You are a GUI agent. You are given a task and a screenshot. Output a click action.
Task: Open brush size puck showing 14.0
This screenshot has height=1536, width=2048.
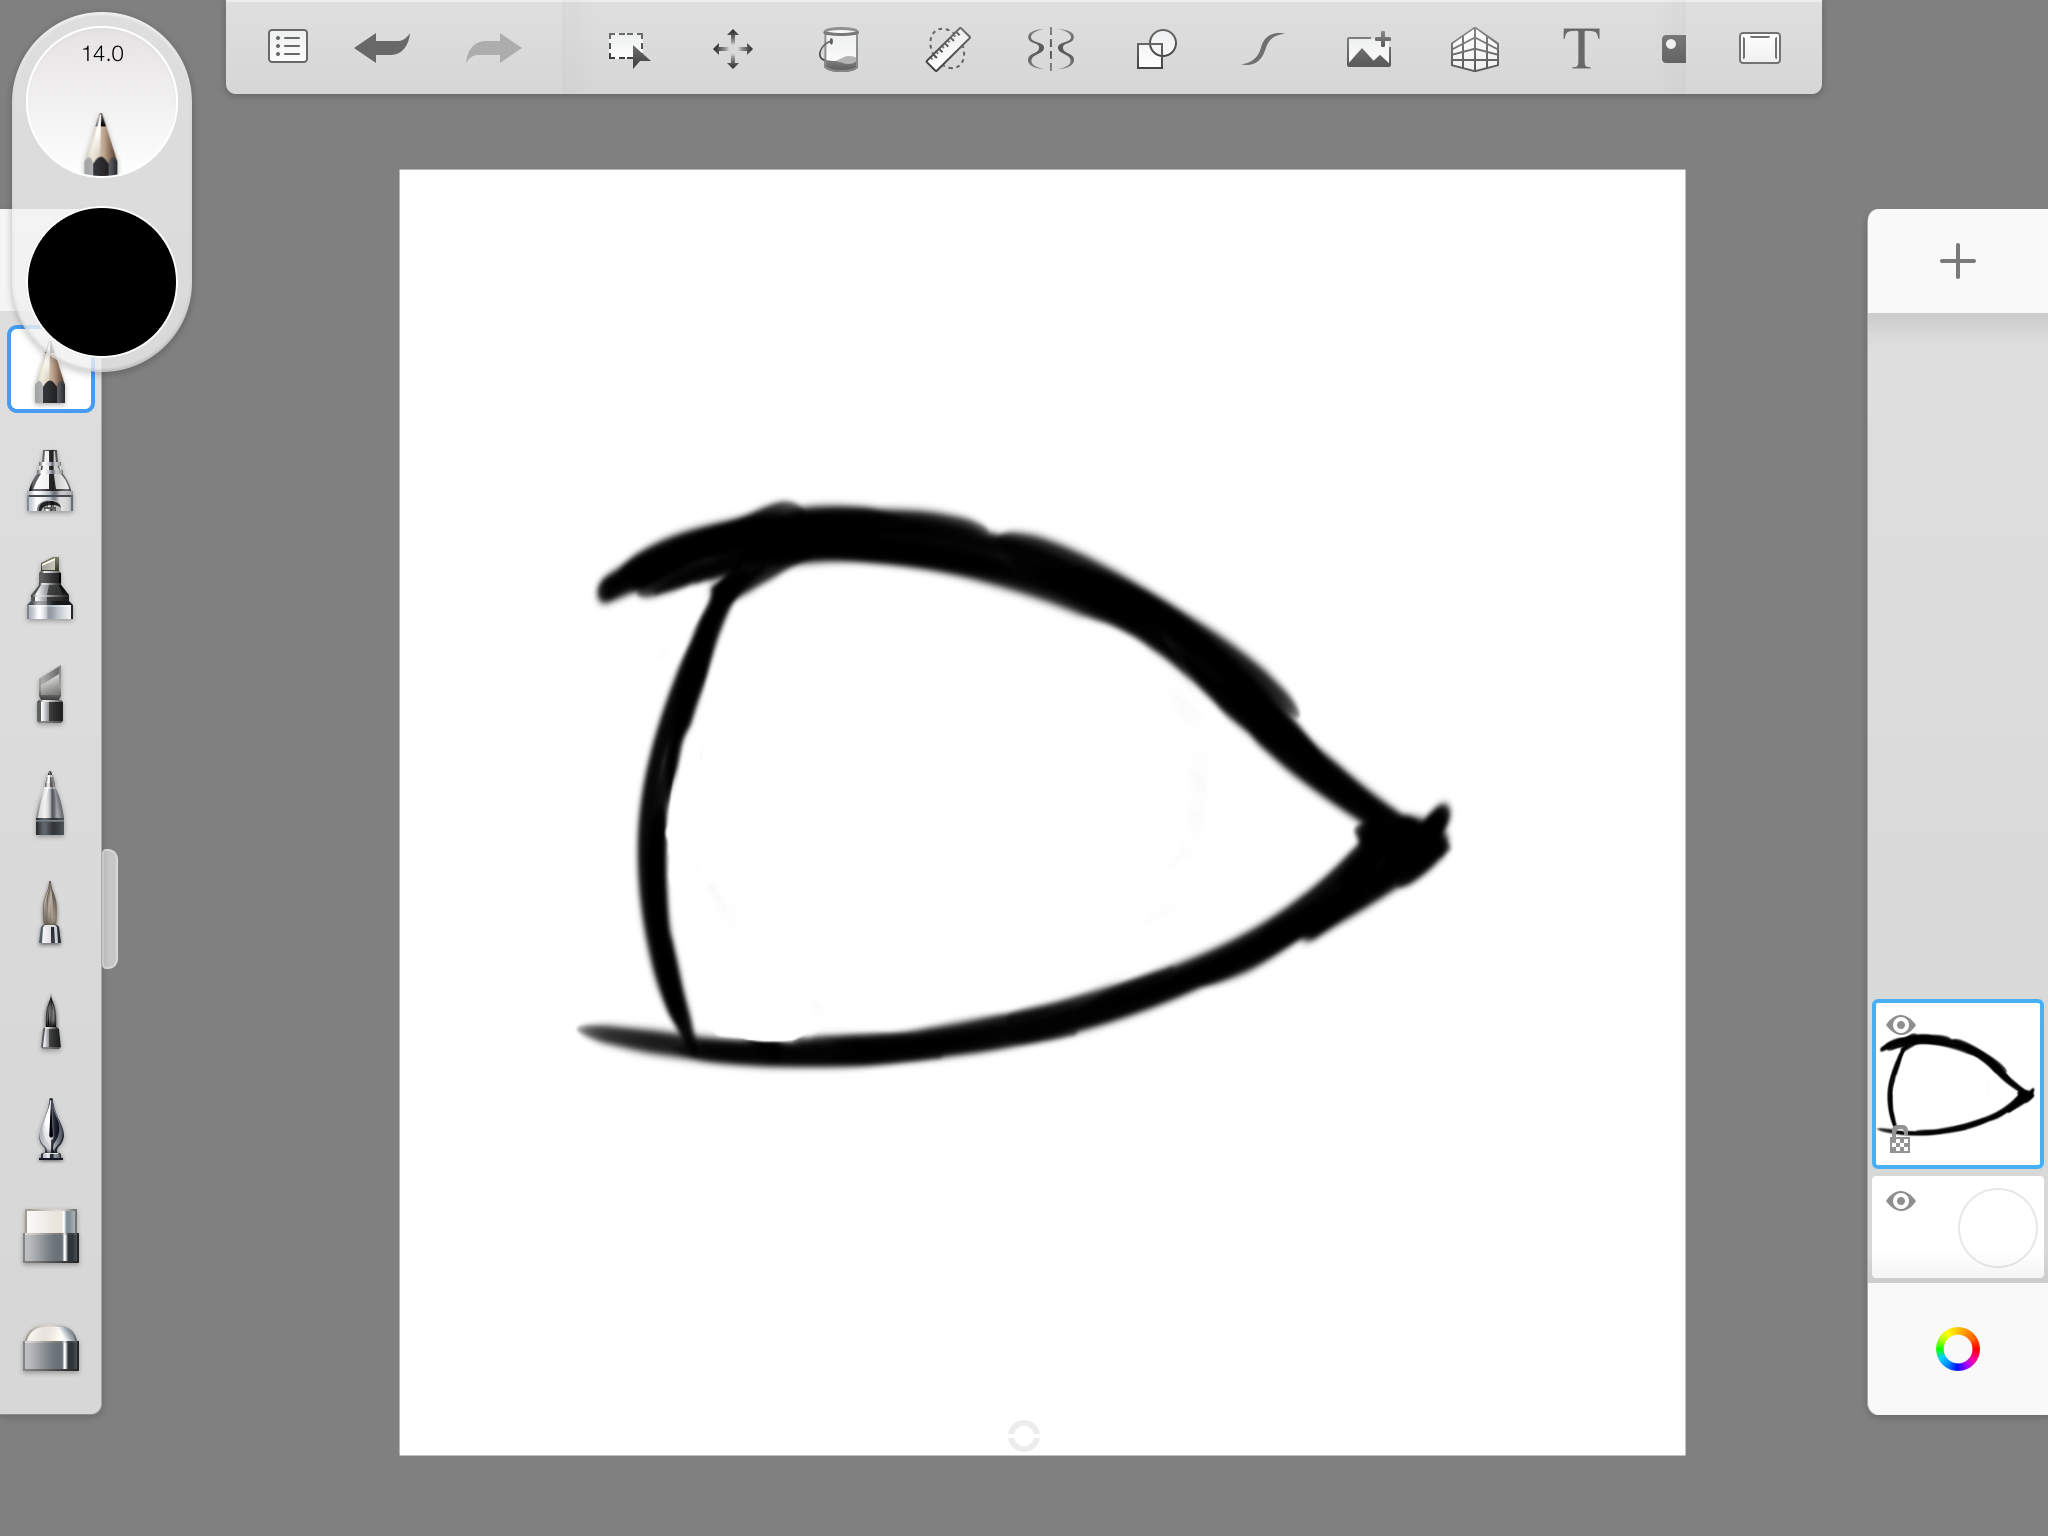click(x=102, y=102)
